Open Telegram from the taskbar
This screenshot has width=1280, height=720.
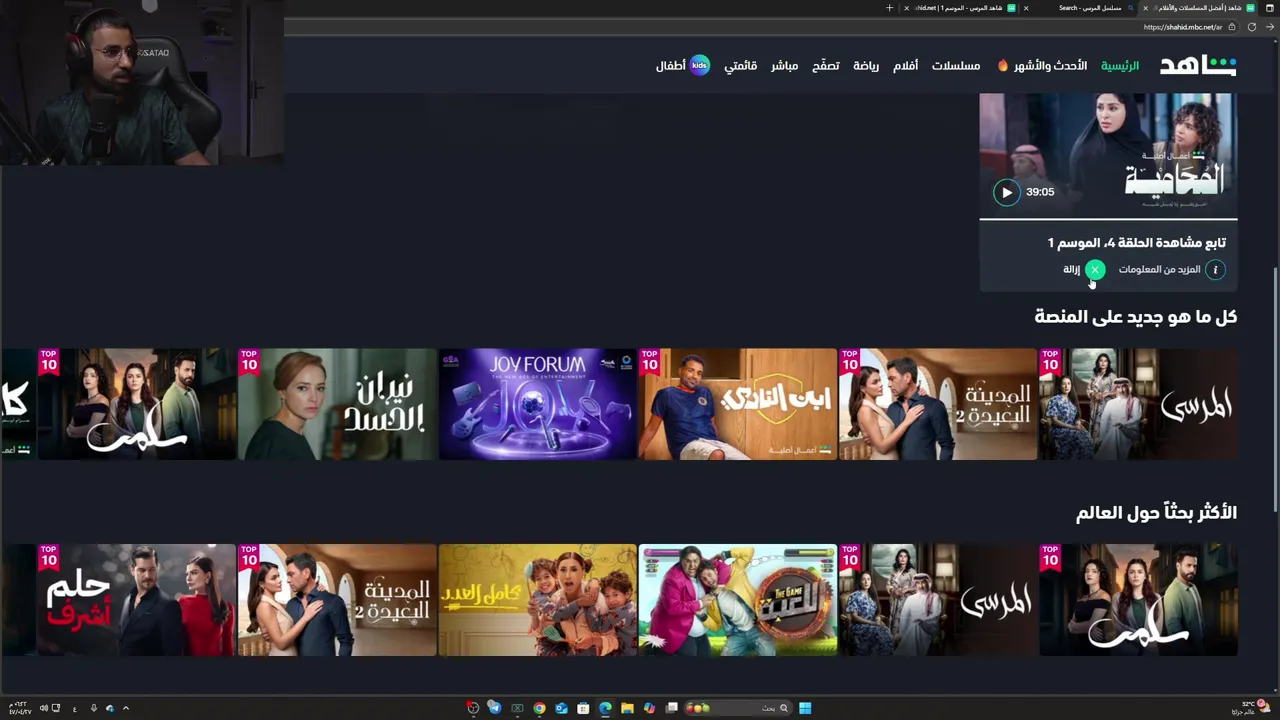pyautogui.click(x=495, y=708)
